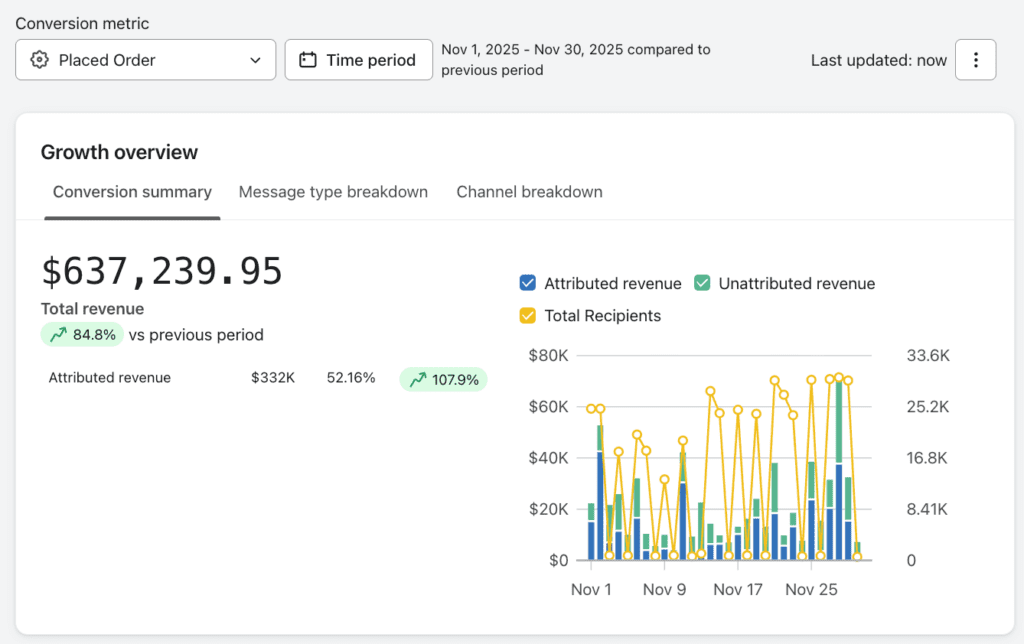Click the Nov 1 recipients data point
The width and height of the screenshot is (1024, 644).
tap(591, 409)
